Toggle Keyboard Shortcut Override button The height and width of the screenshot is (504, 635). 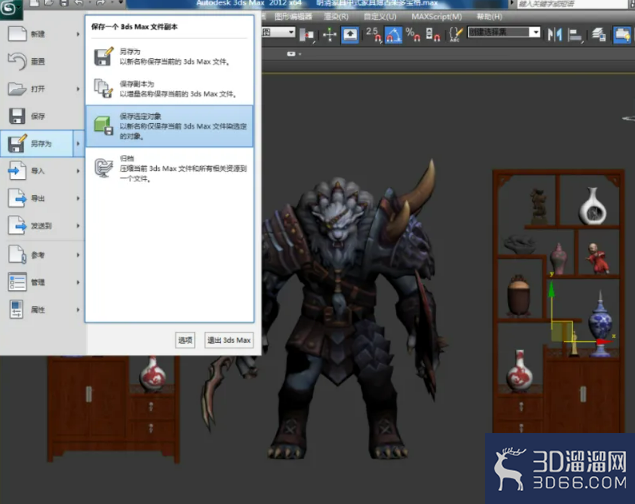click(x=350, y=35)
